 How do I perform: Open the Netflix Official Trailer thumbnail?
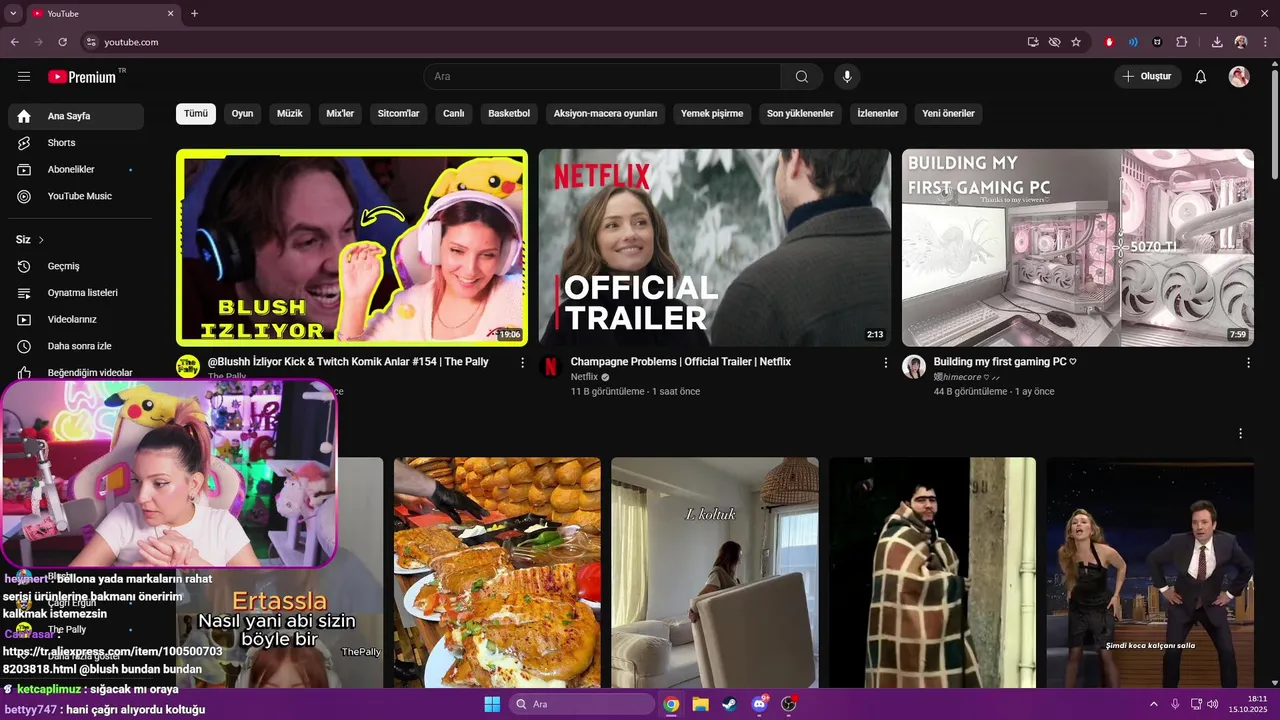click(x=715, y=248)
